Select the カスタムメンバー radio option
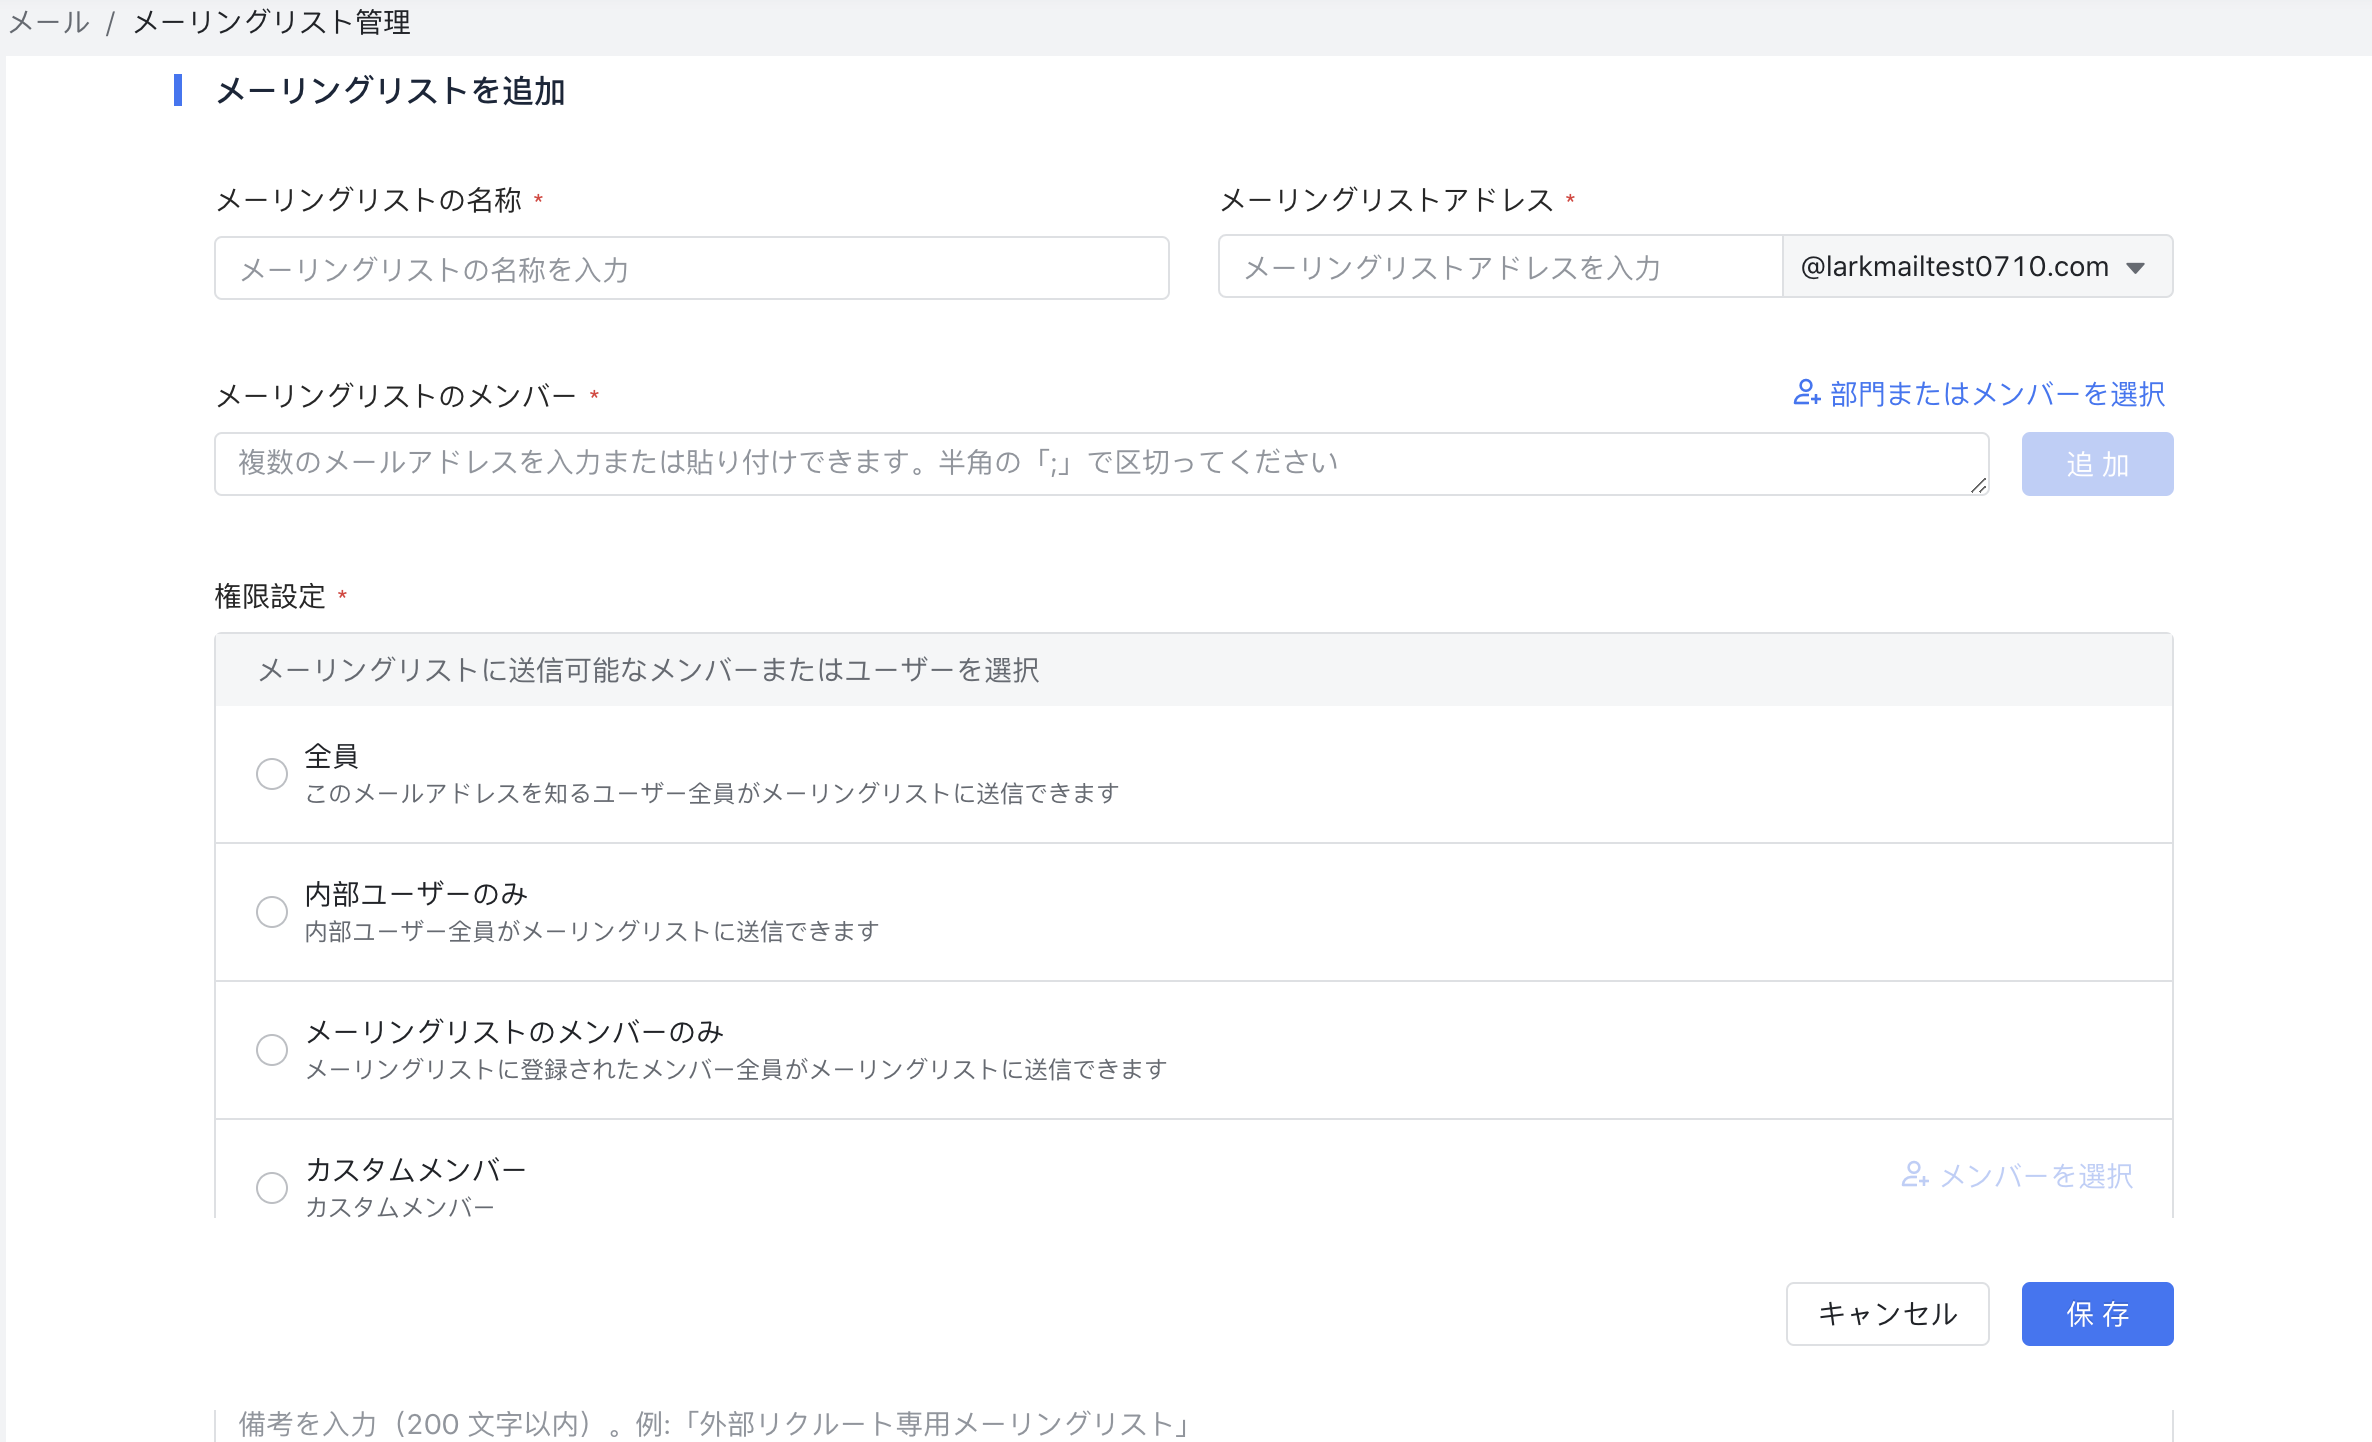Image resolution: width=2372 pixels, height=1442 pixels. pyautogui.click(x=272, y=1188)
